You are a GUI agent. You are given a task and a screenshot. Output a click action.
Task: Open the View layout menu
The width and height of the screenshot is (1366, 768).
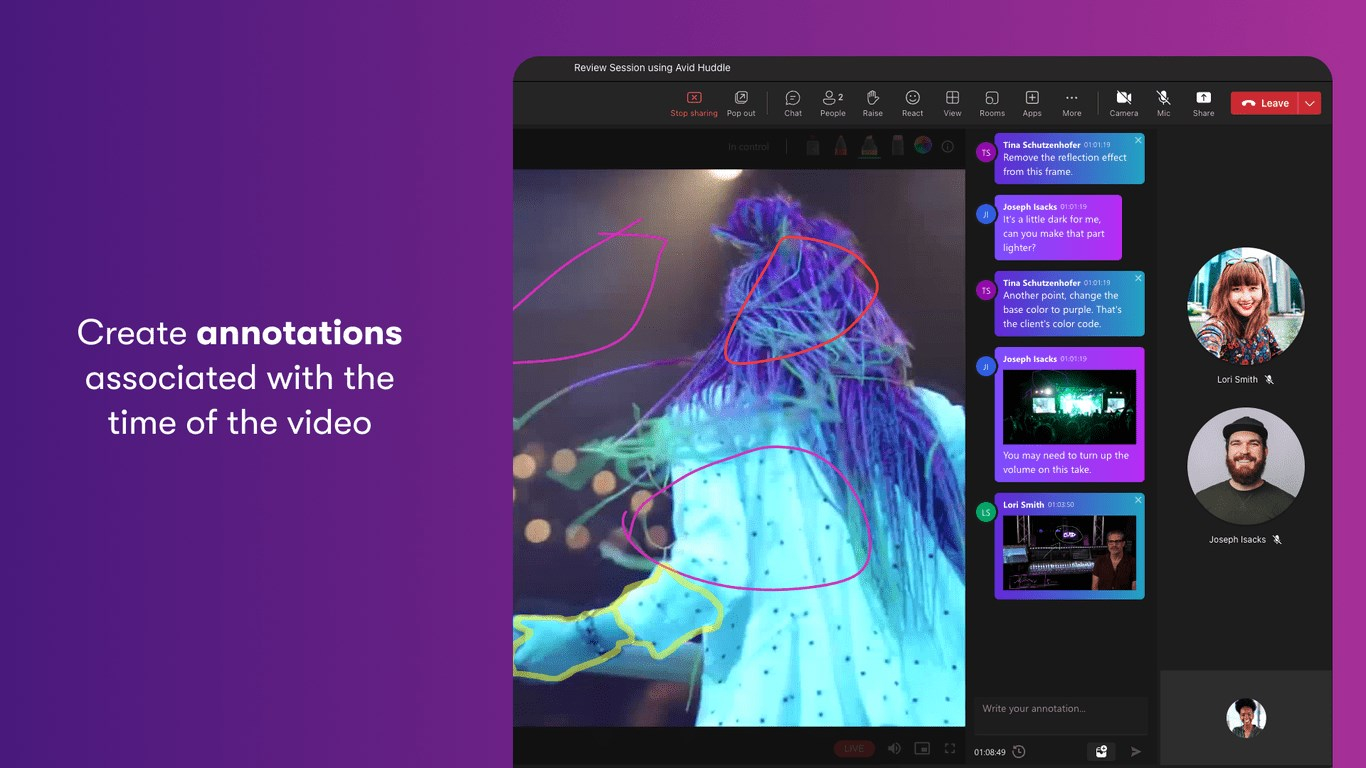click(x=952, y=103)
